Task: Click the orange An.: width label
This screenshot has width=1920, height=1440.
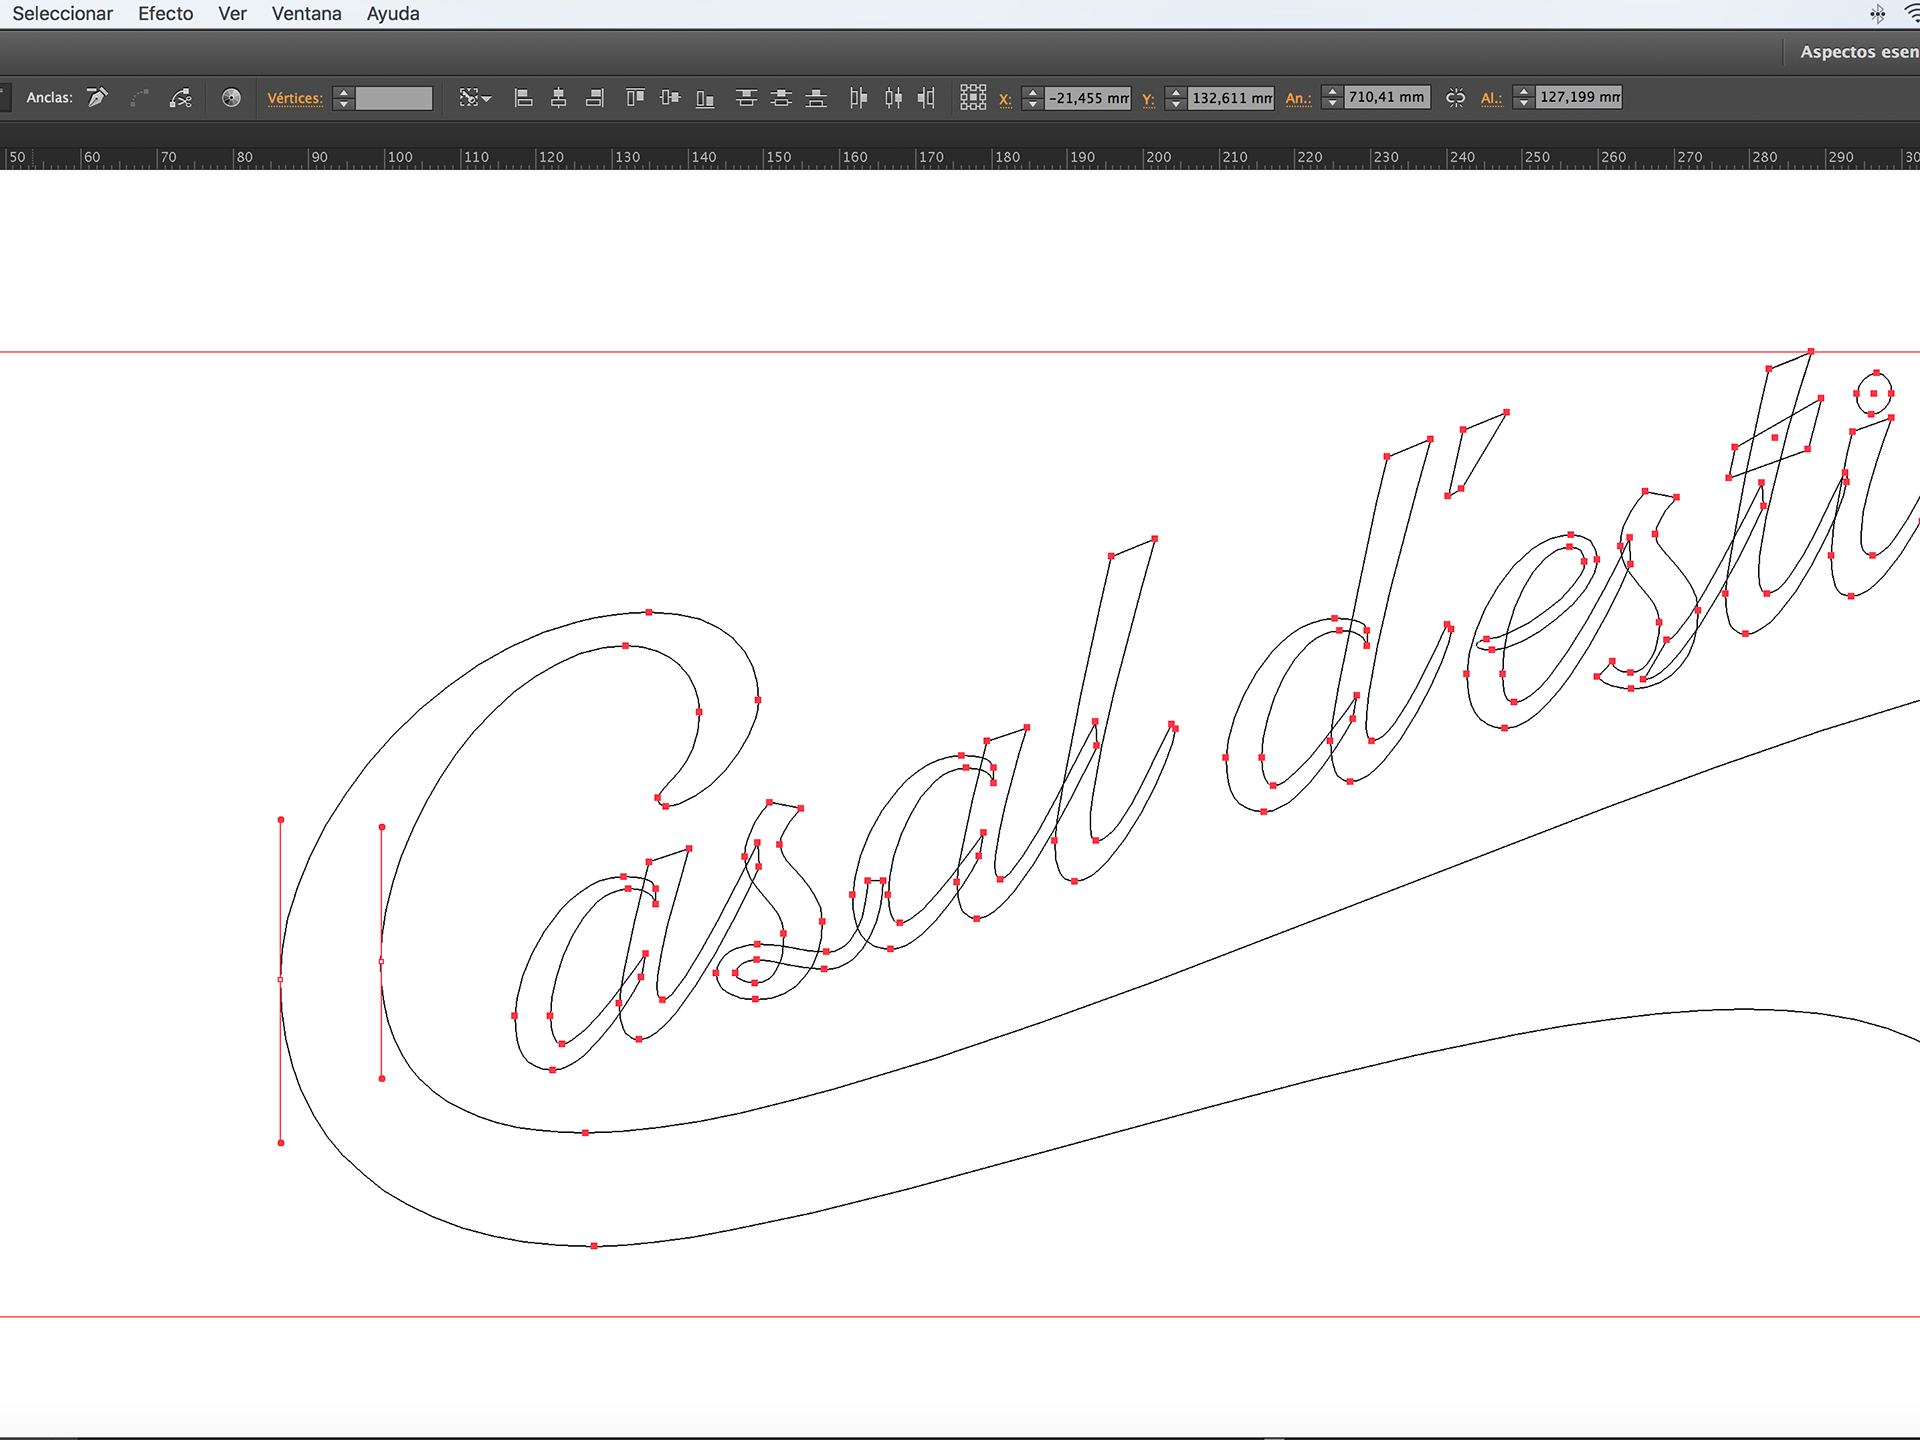Action: click(1298, 98)
